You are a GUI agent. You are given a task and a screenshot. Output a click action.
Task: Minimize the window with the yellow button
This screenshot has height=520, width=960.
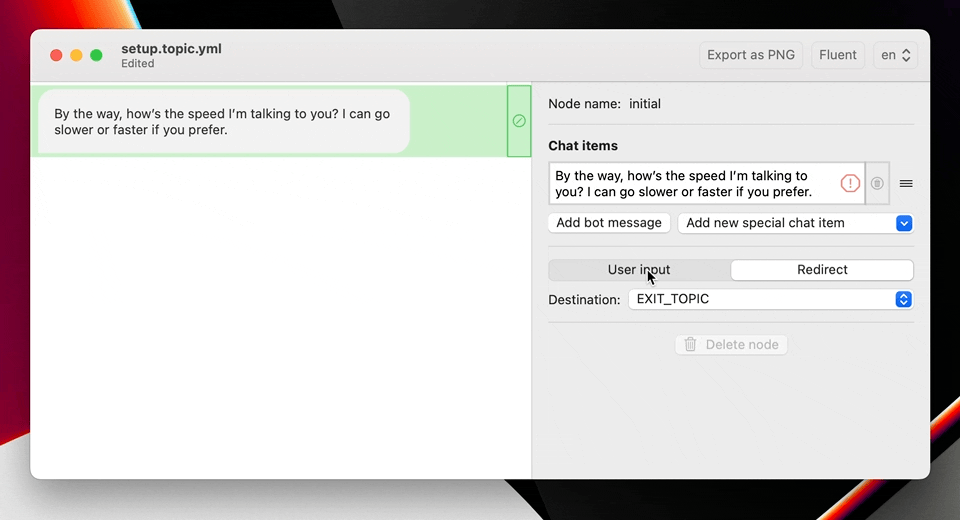[76, 56]
